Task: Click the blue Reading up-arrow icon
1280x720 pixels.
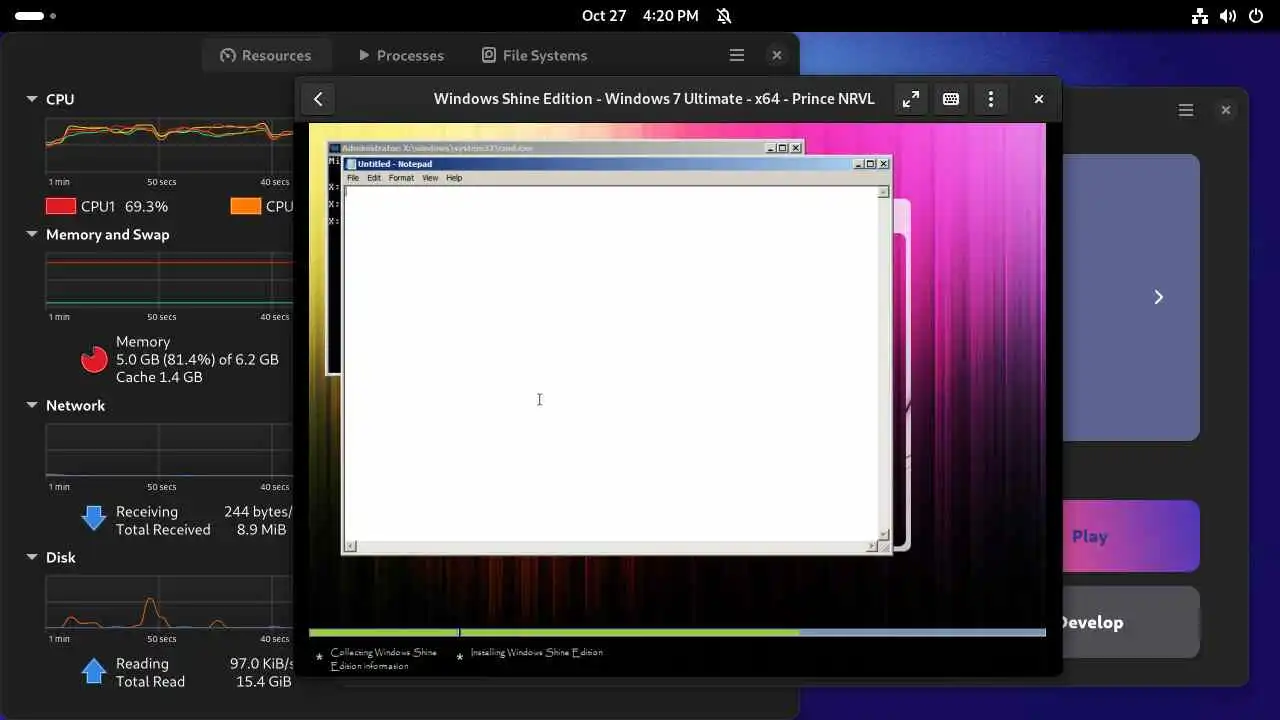Action: [x=94, y=670]
